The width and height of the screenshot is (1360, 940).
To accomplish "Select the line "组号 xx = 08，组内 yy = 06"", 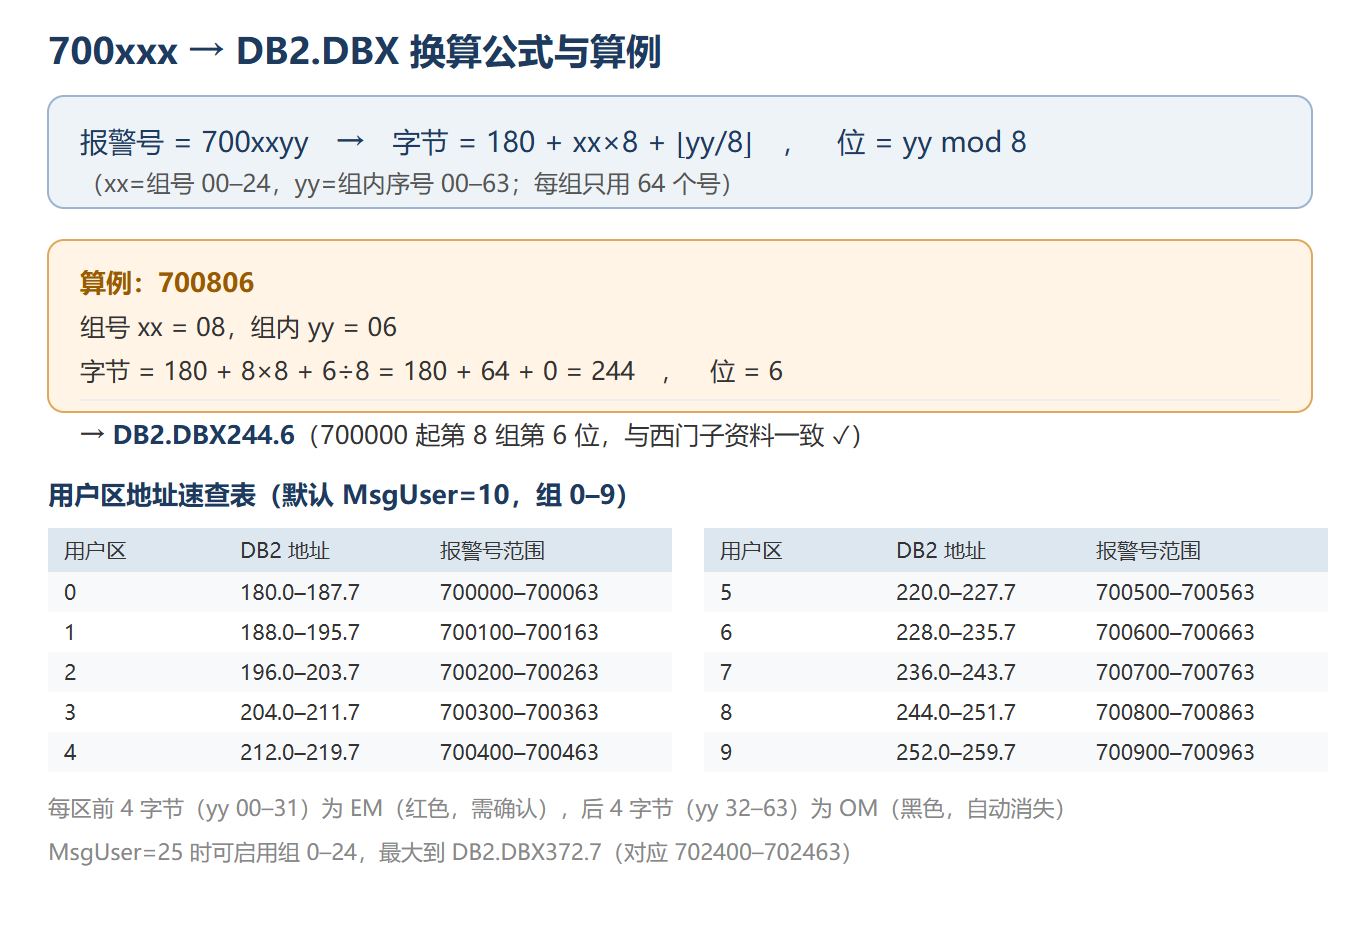I will point(238,327).
